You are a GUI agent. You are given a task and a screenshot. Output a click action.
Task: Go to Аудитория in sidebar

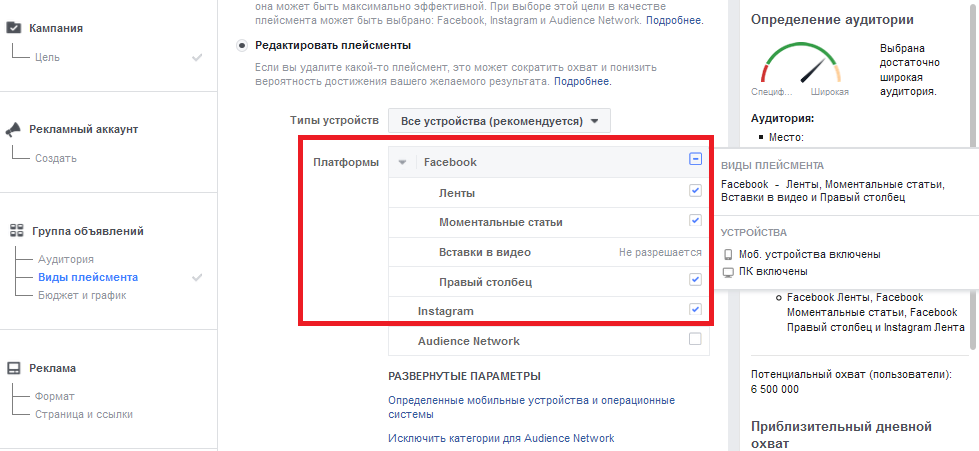point(66,259)
